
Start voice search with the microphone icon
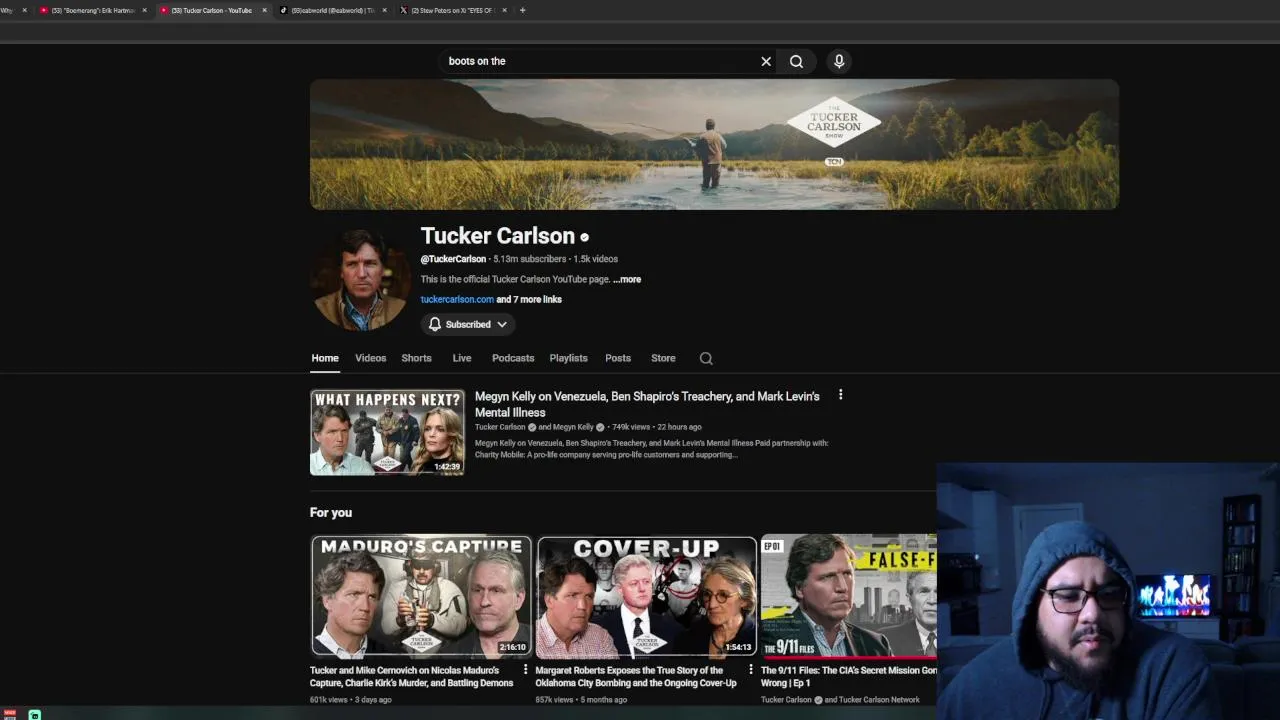839,61
